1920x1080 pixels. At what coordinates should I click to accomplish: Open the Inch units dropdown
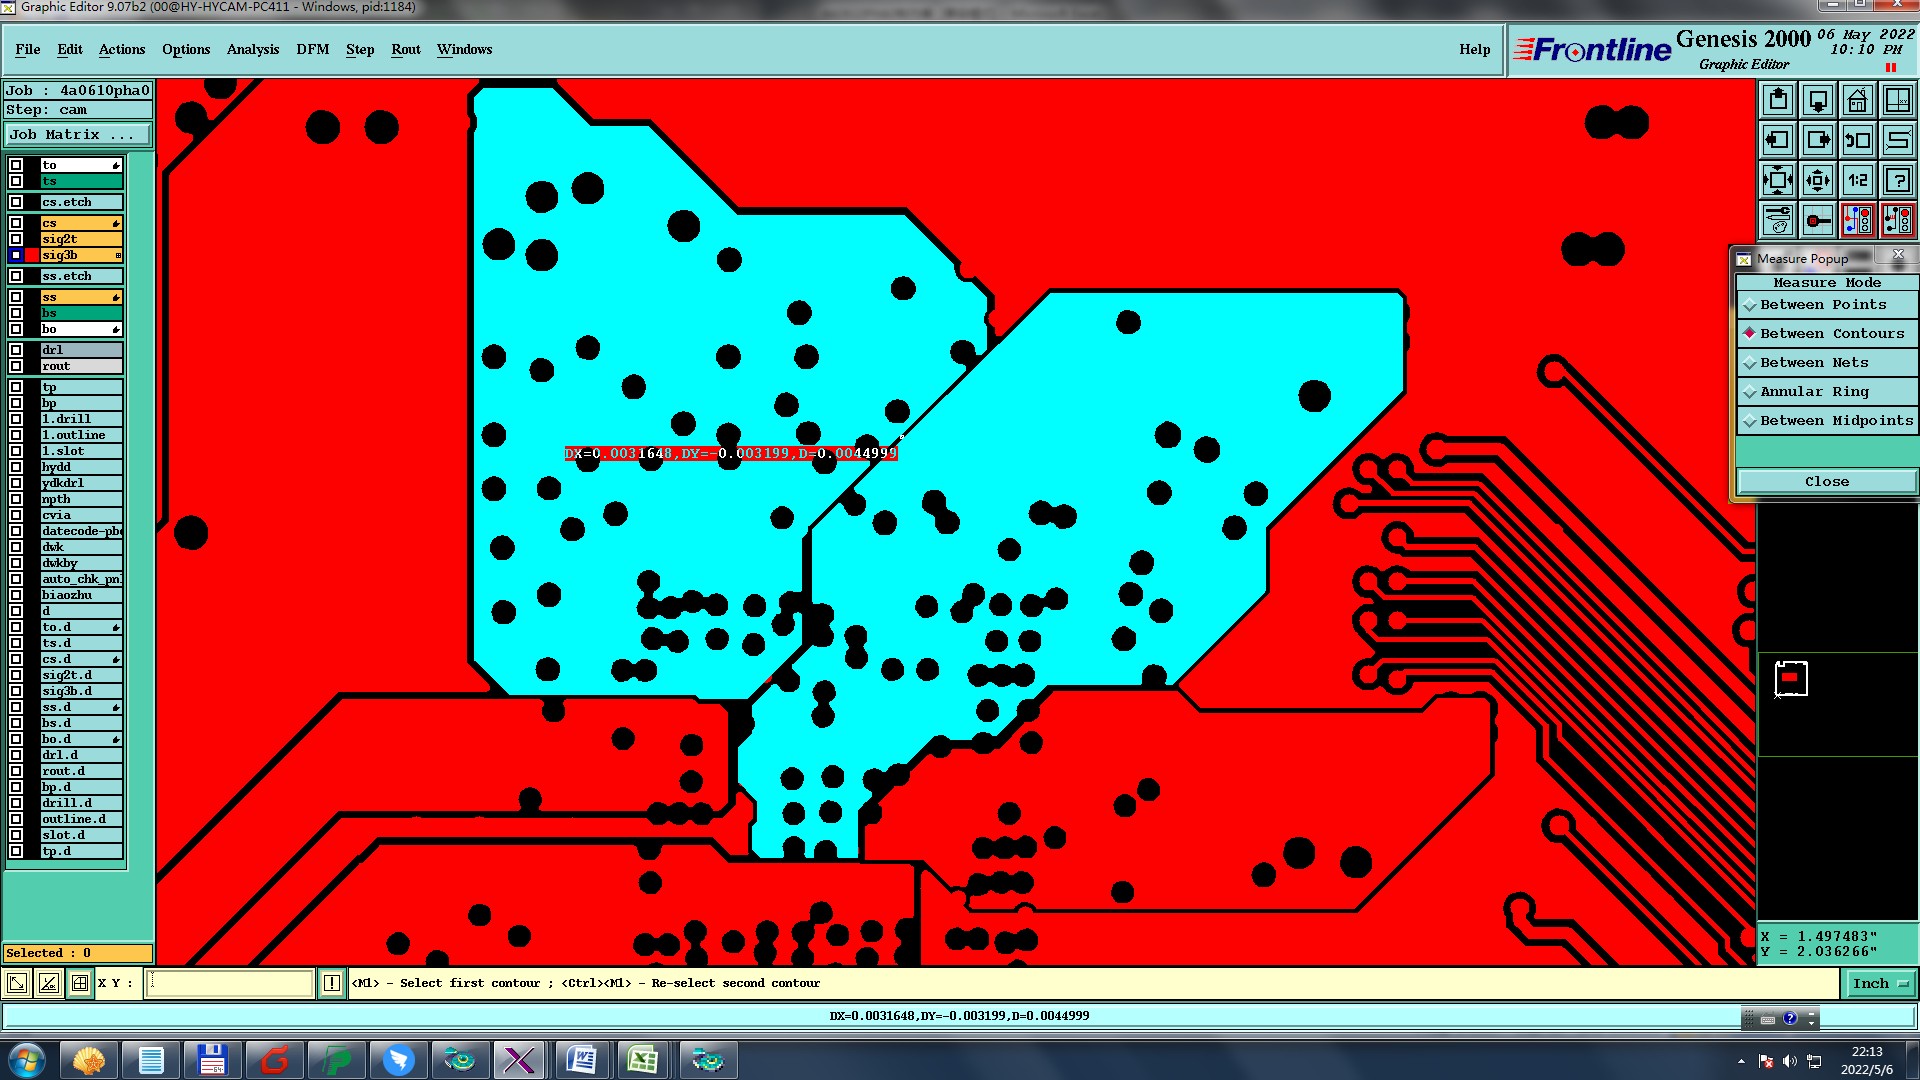click(1879, 984)
